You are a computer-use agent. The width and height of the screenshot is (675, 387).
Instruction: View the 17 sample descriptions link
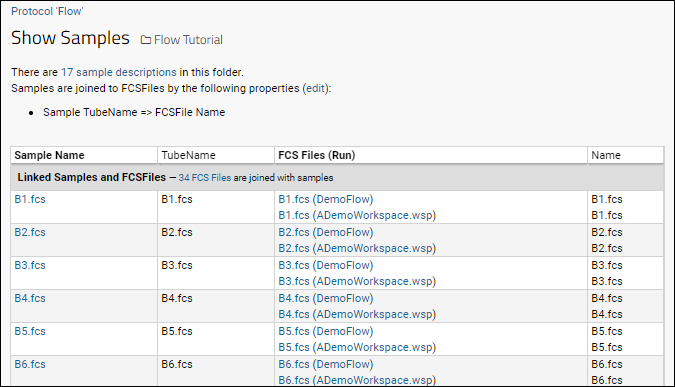click(118, 72)
